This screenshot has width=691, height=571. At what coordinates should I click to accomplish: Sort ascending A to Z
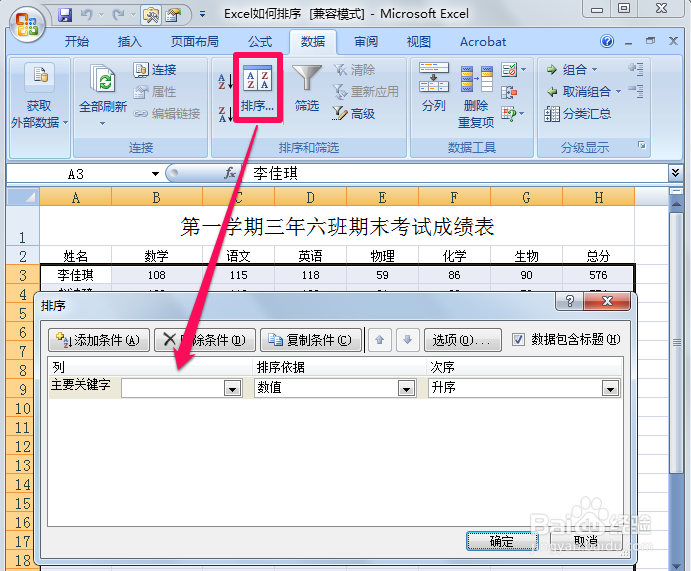225,81
